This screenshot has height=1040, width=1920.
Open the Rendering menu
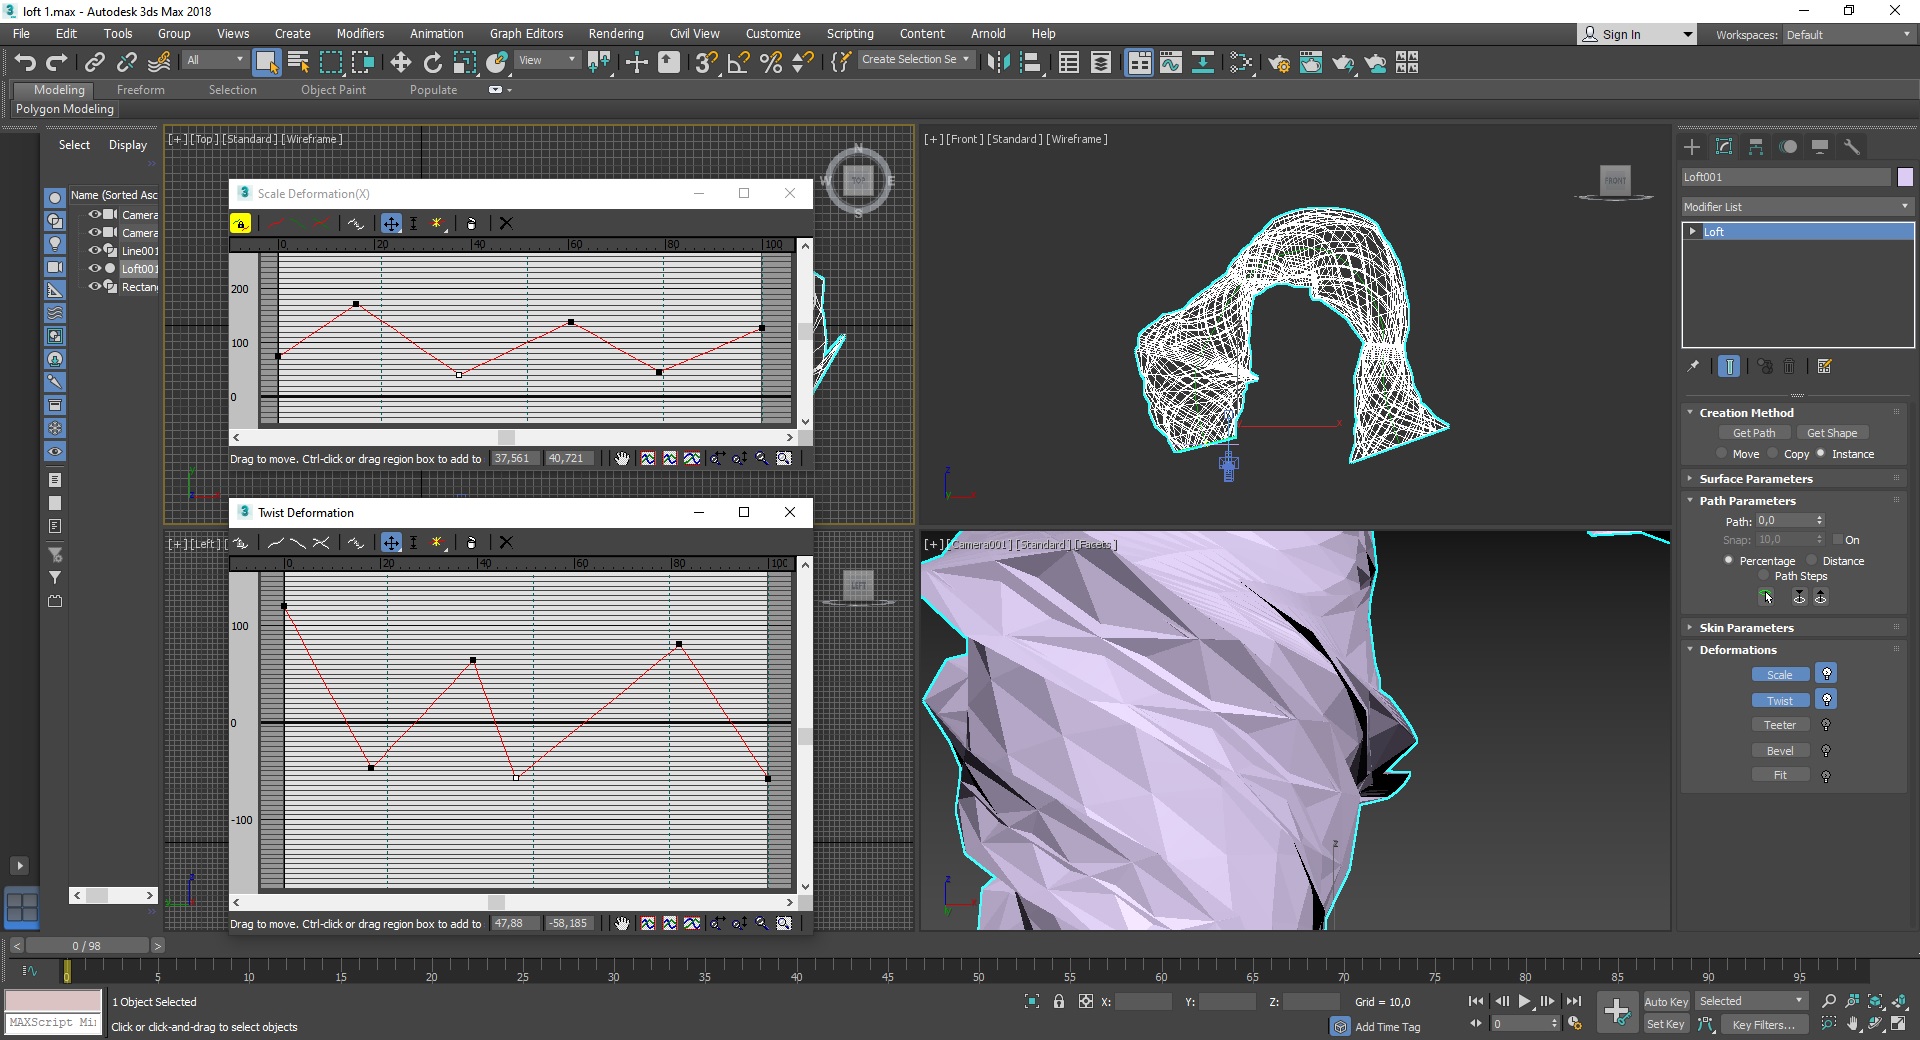click(x=616, y=34)
